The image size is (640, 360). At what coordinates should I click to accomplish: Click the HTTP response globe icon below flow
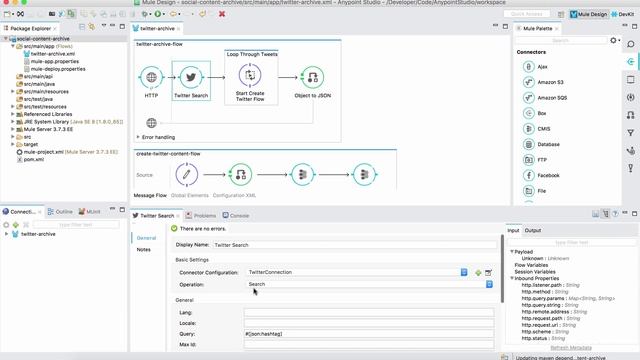(151, 122)
